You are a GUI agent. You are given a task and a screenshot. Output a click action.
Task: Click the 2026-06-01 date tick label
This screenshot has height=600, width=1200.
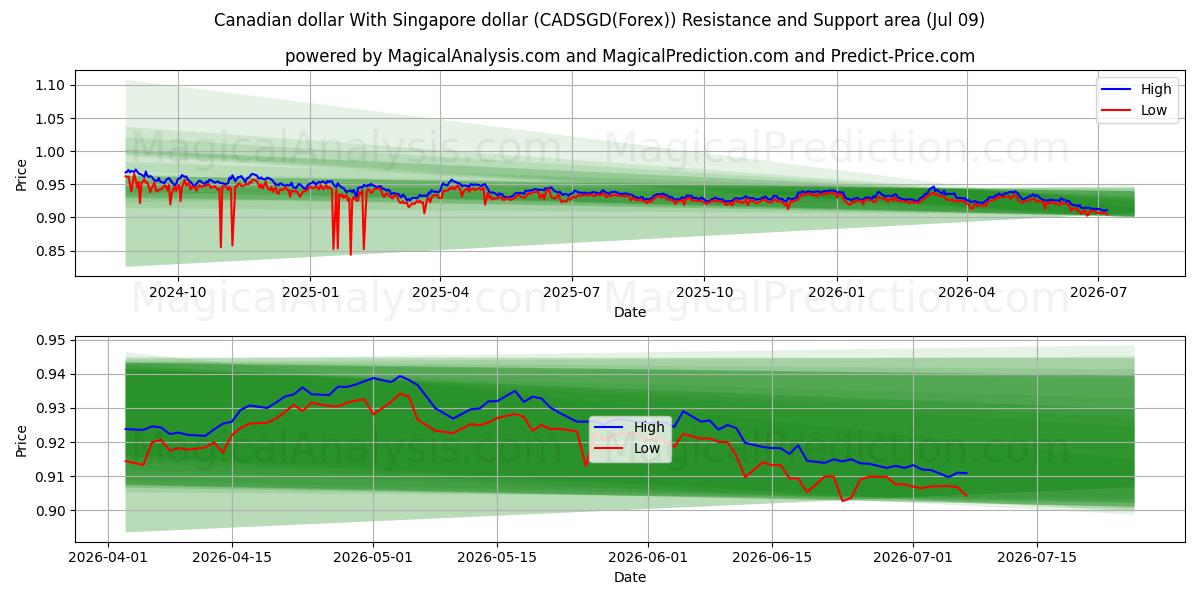(647, 557)
